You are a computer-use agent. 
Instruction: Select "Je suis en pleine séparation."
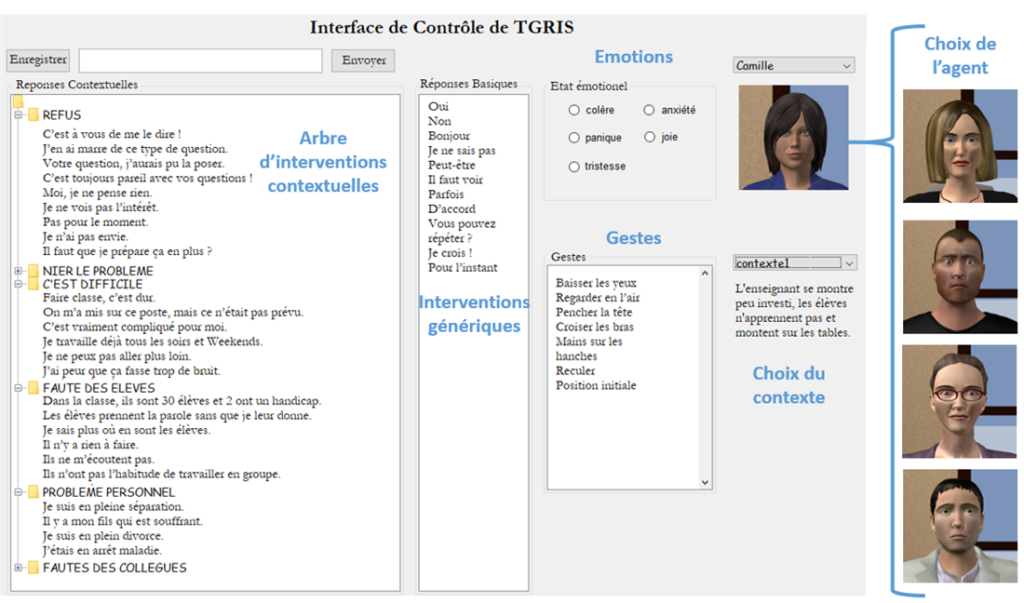click(x=114, y=506)
